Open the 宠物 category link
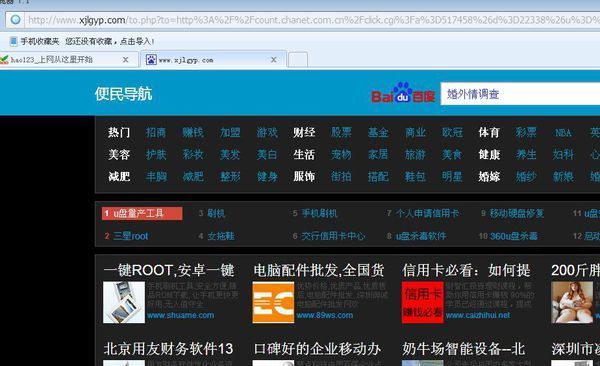 tap(341, 155)
